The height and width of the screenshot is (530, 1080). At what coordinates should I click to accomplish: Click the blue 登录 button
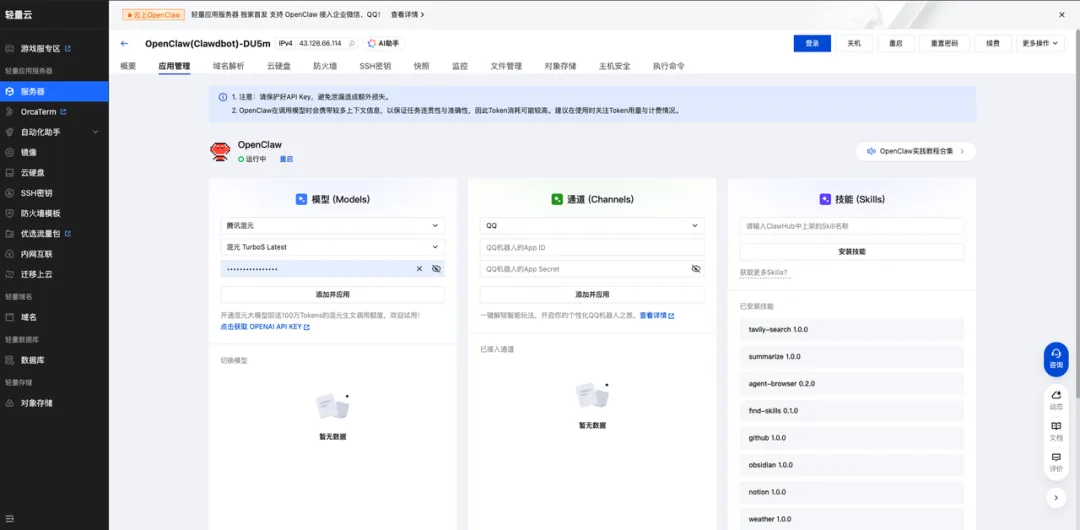[x=812, y=43]
